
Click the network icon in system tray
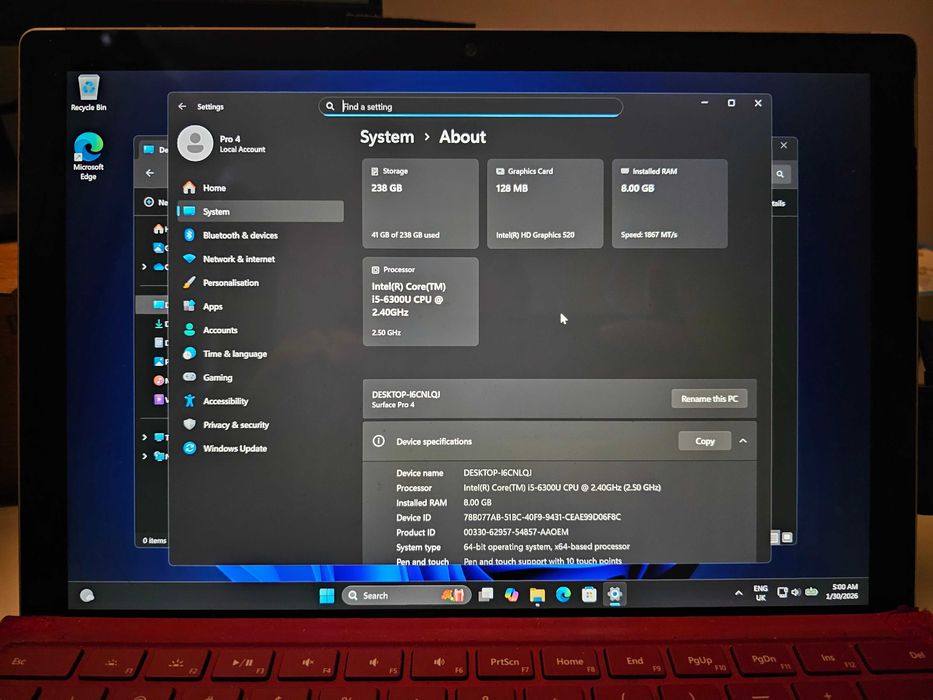pyautogui.click(x=782, y=592)
